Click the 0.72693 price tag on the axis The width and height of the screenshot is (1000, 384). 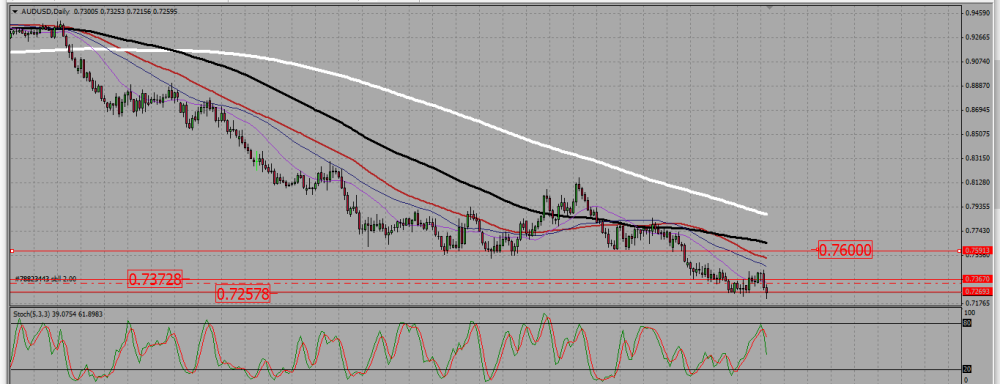click(x=977, y=292)
